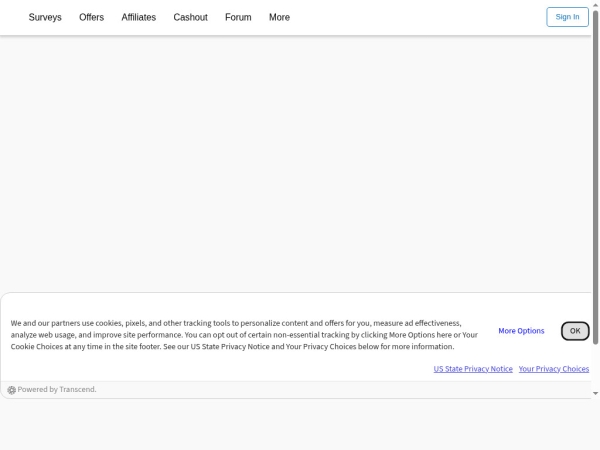Screen dimensions: 600x450
Task: Select Cashout in the navigation bar
Action: click(190, 17)
